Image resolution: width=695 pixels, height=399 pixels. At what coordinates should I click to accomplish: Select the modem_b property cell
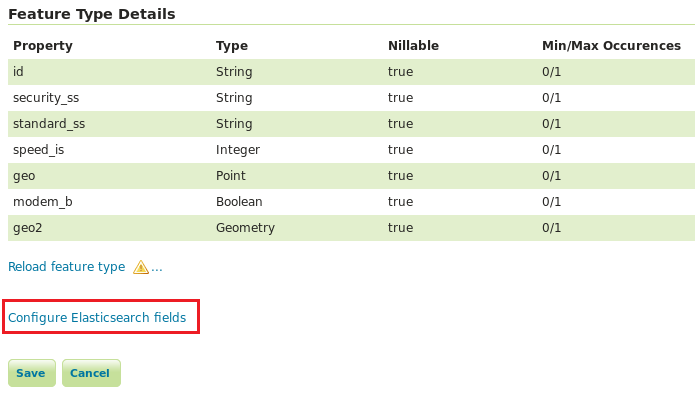point(43,202)
